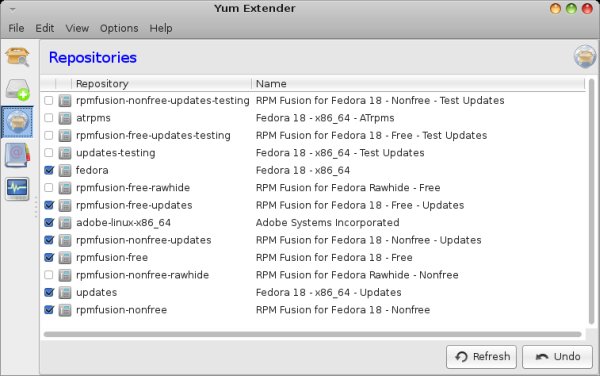Click the repo icon beside rpmfusion-nonfree
This screenshot has width=600, height=376.
[x=65, y=310]
